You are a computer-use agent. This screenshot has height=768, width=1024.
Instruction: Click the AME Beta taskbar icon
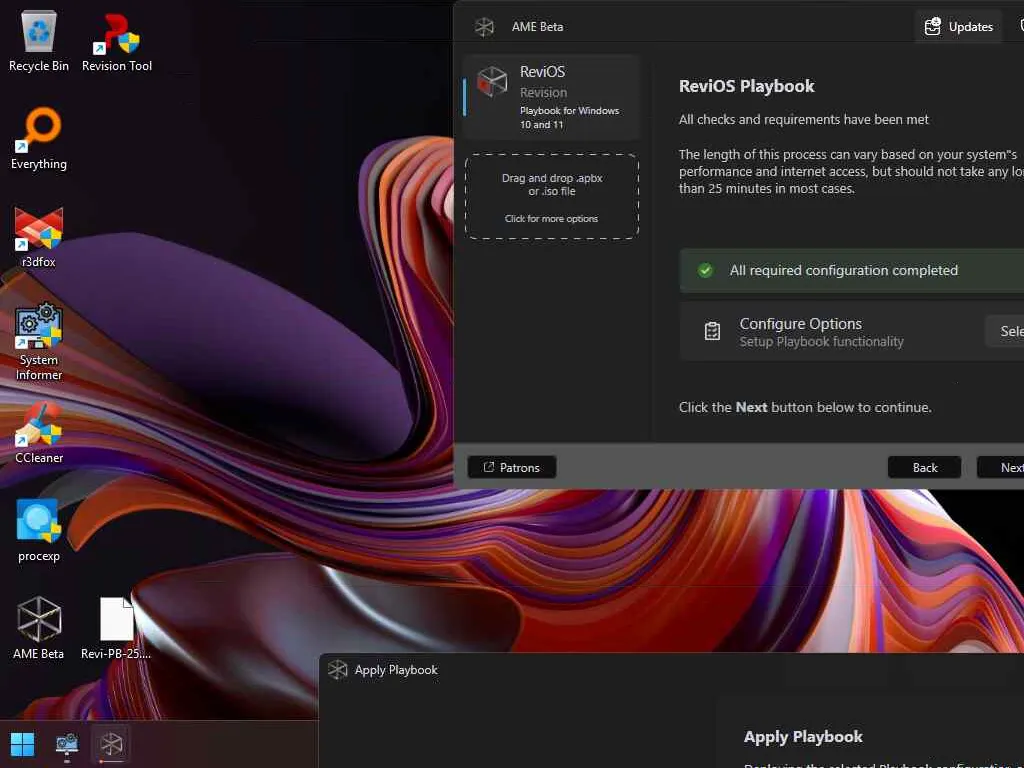click(111, 744)
